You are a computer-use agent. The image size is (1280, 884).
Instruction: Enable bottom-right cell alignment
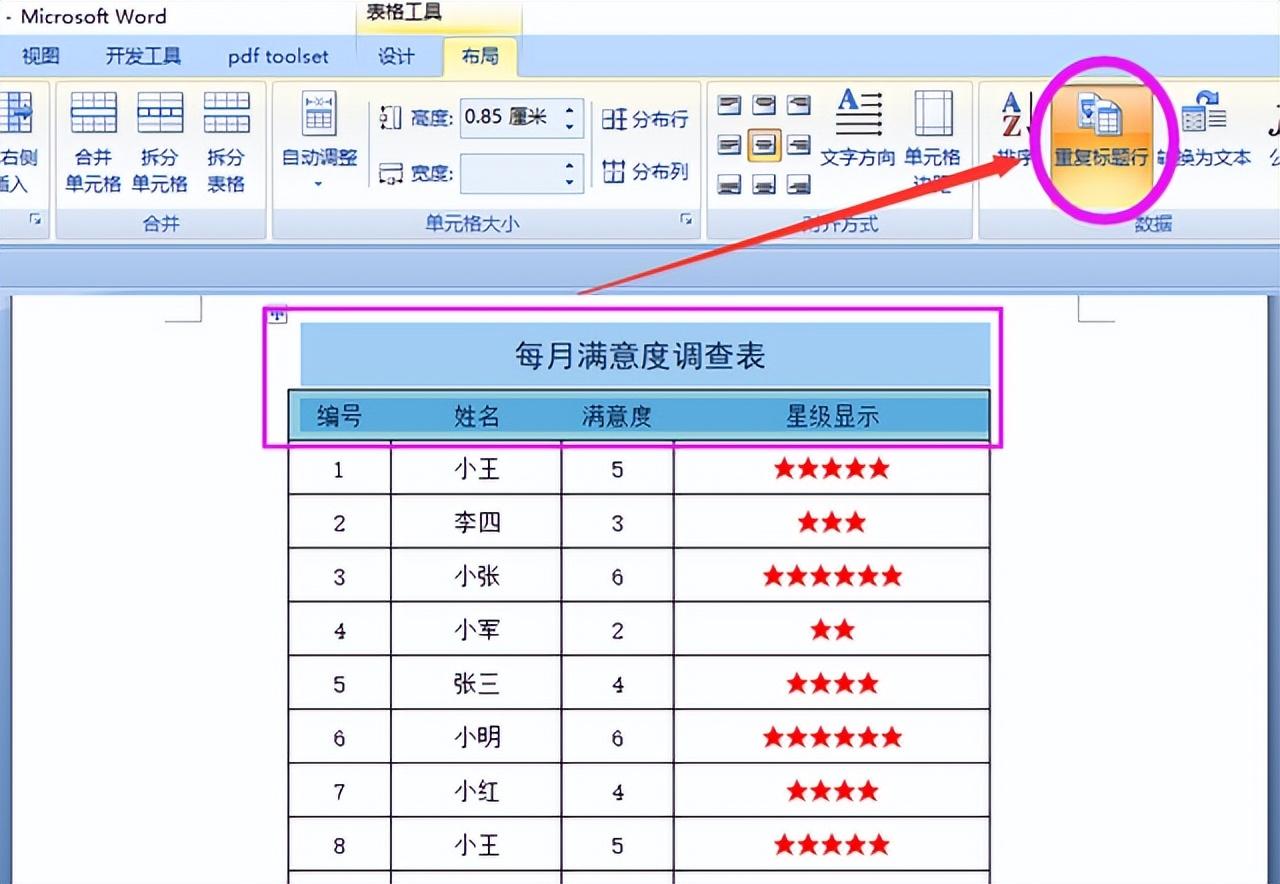(799, 185)
